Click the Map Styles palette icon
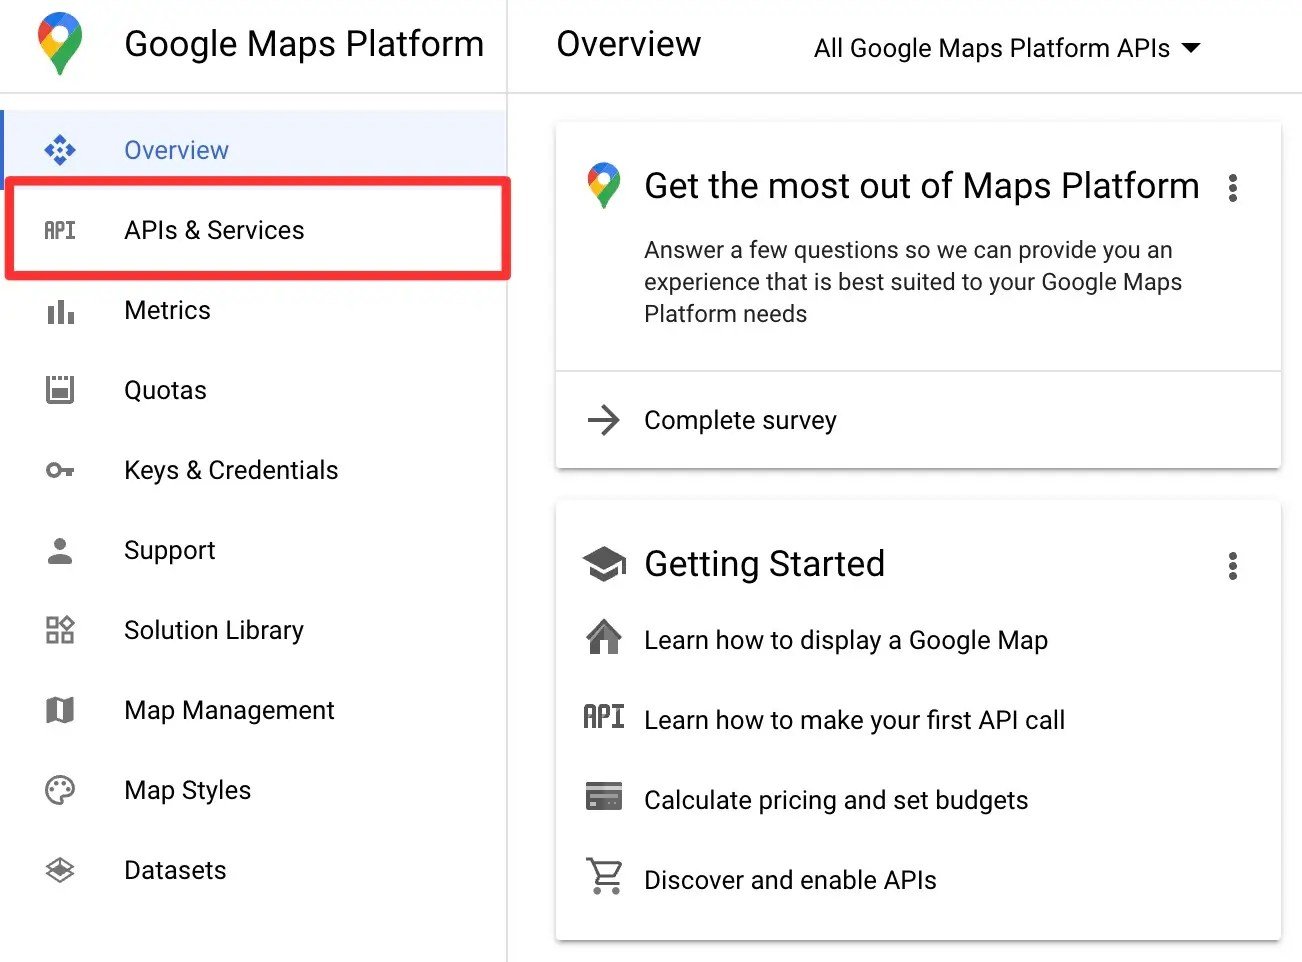The width and height of the screenshot is (1302, 962). pyautogui.click(x=60, y=790)
